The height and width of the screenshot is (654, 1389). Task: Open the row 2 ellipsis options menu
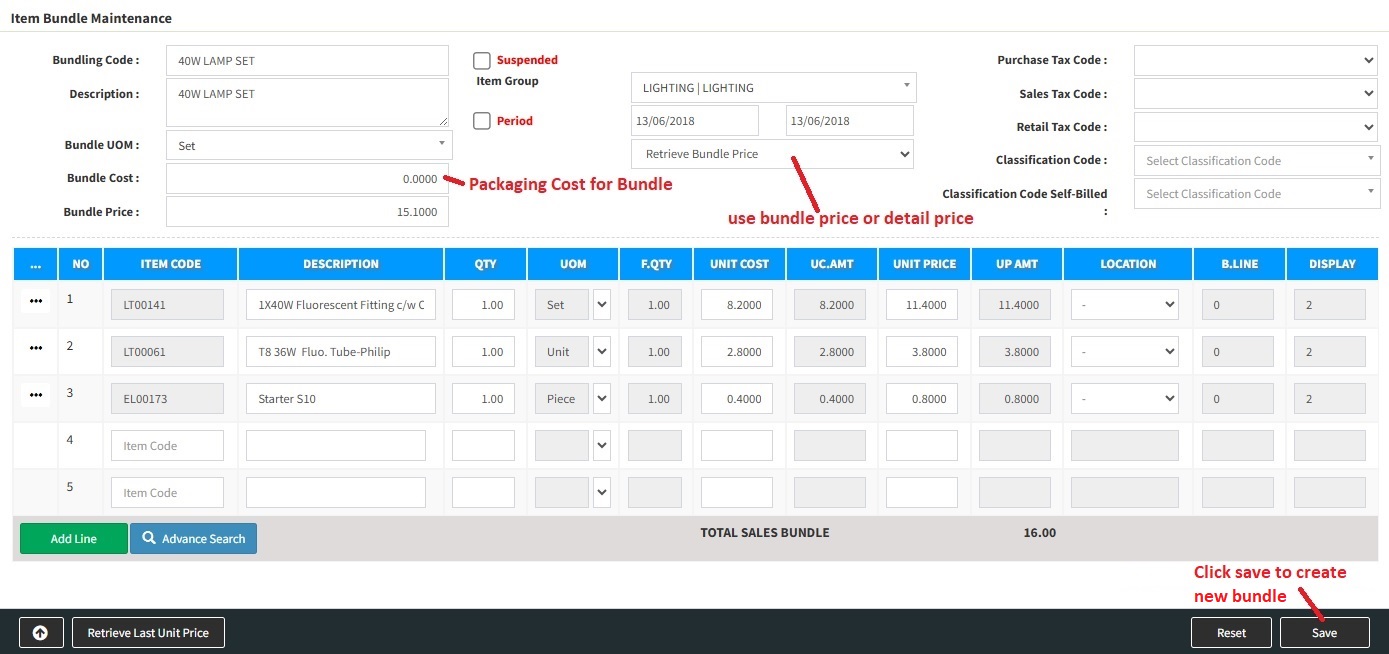point(36,348)
